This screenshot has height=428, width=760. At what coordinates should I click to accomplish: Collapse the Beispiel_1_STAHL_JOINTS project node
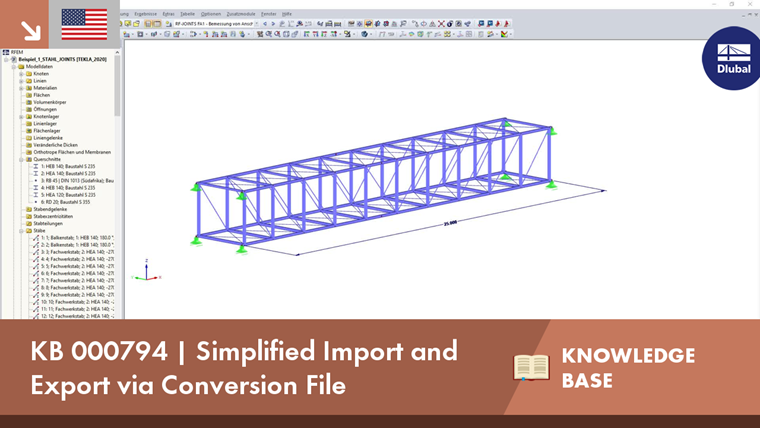tap(7, 59)
